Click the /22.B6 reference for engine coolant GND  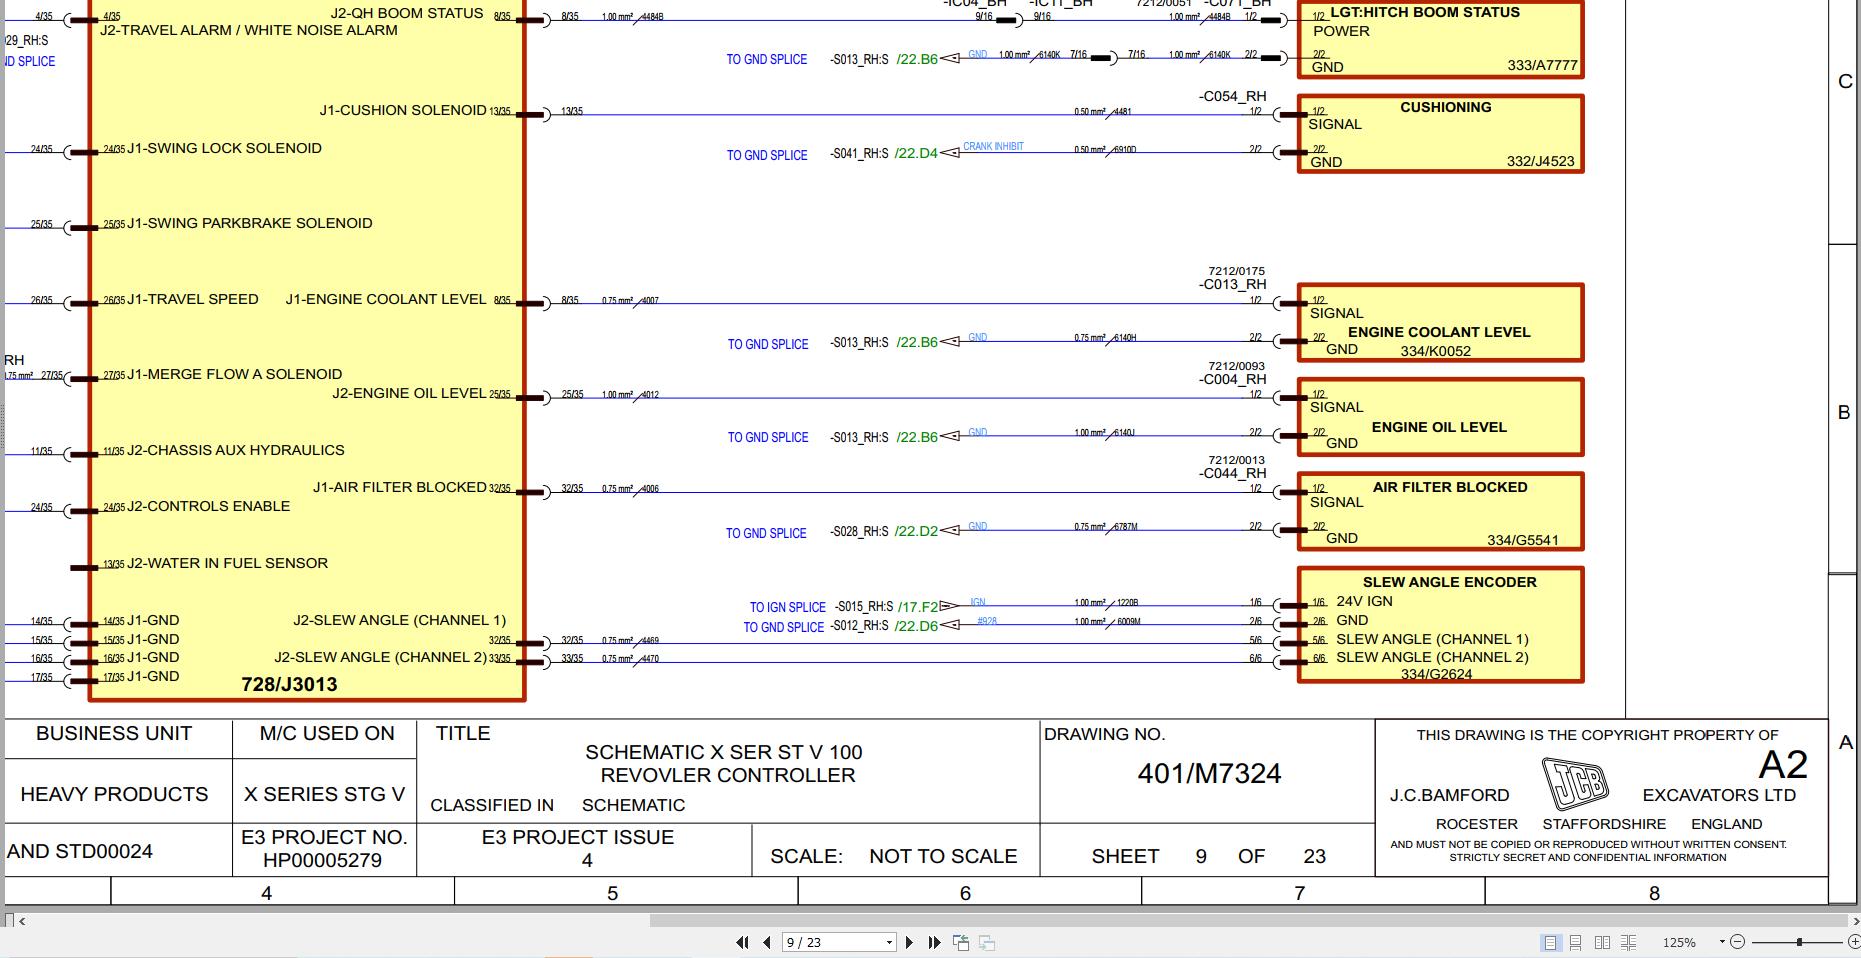coord(917,342)
